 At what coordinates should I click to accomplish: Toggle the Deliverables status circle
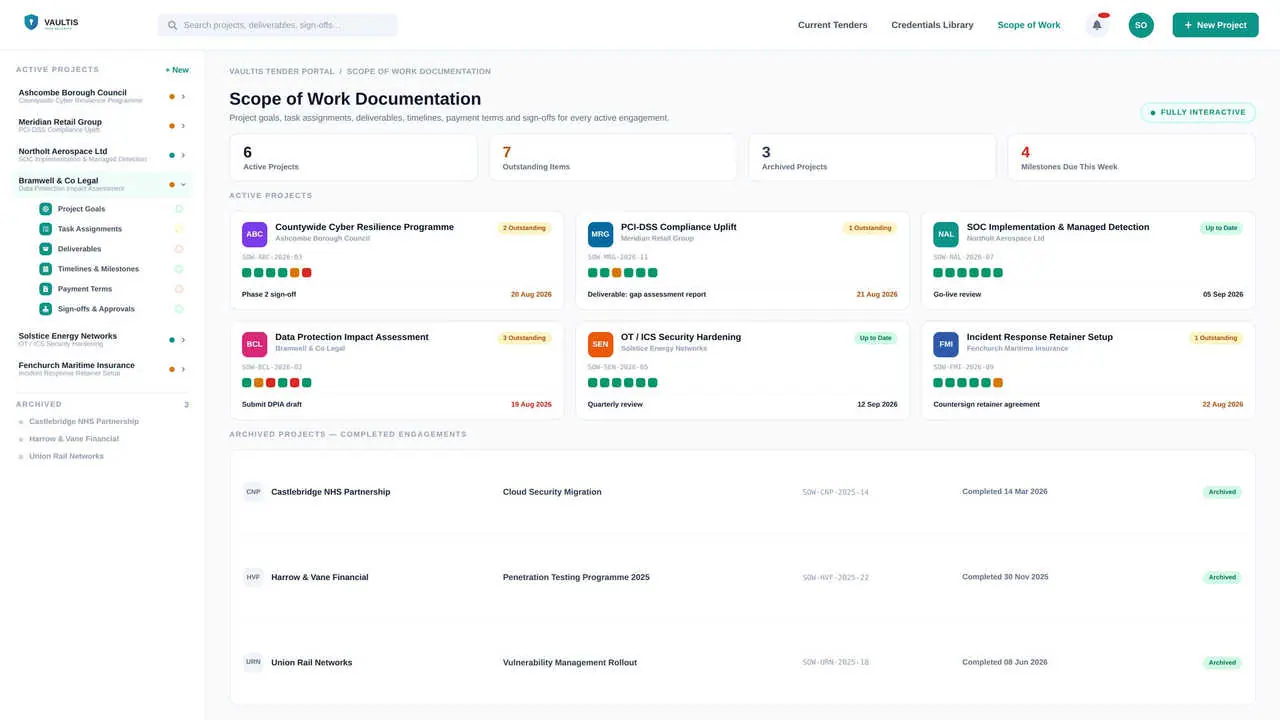click(x=179, y=249)
